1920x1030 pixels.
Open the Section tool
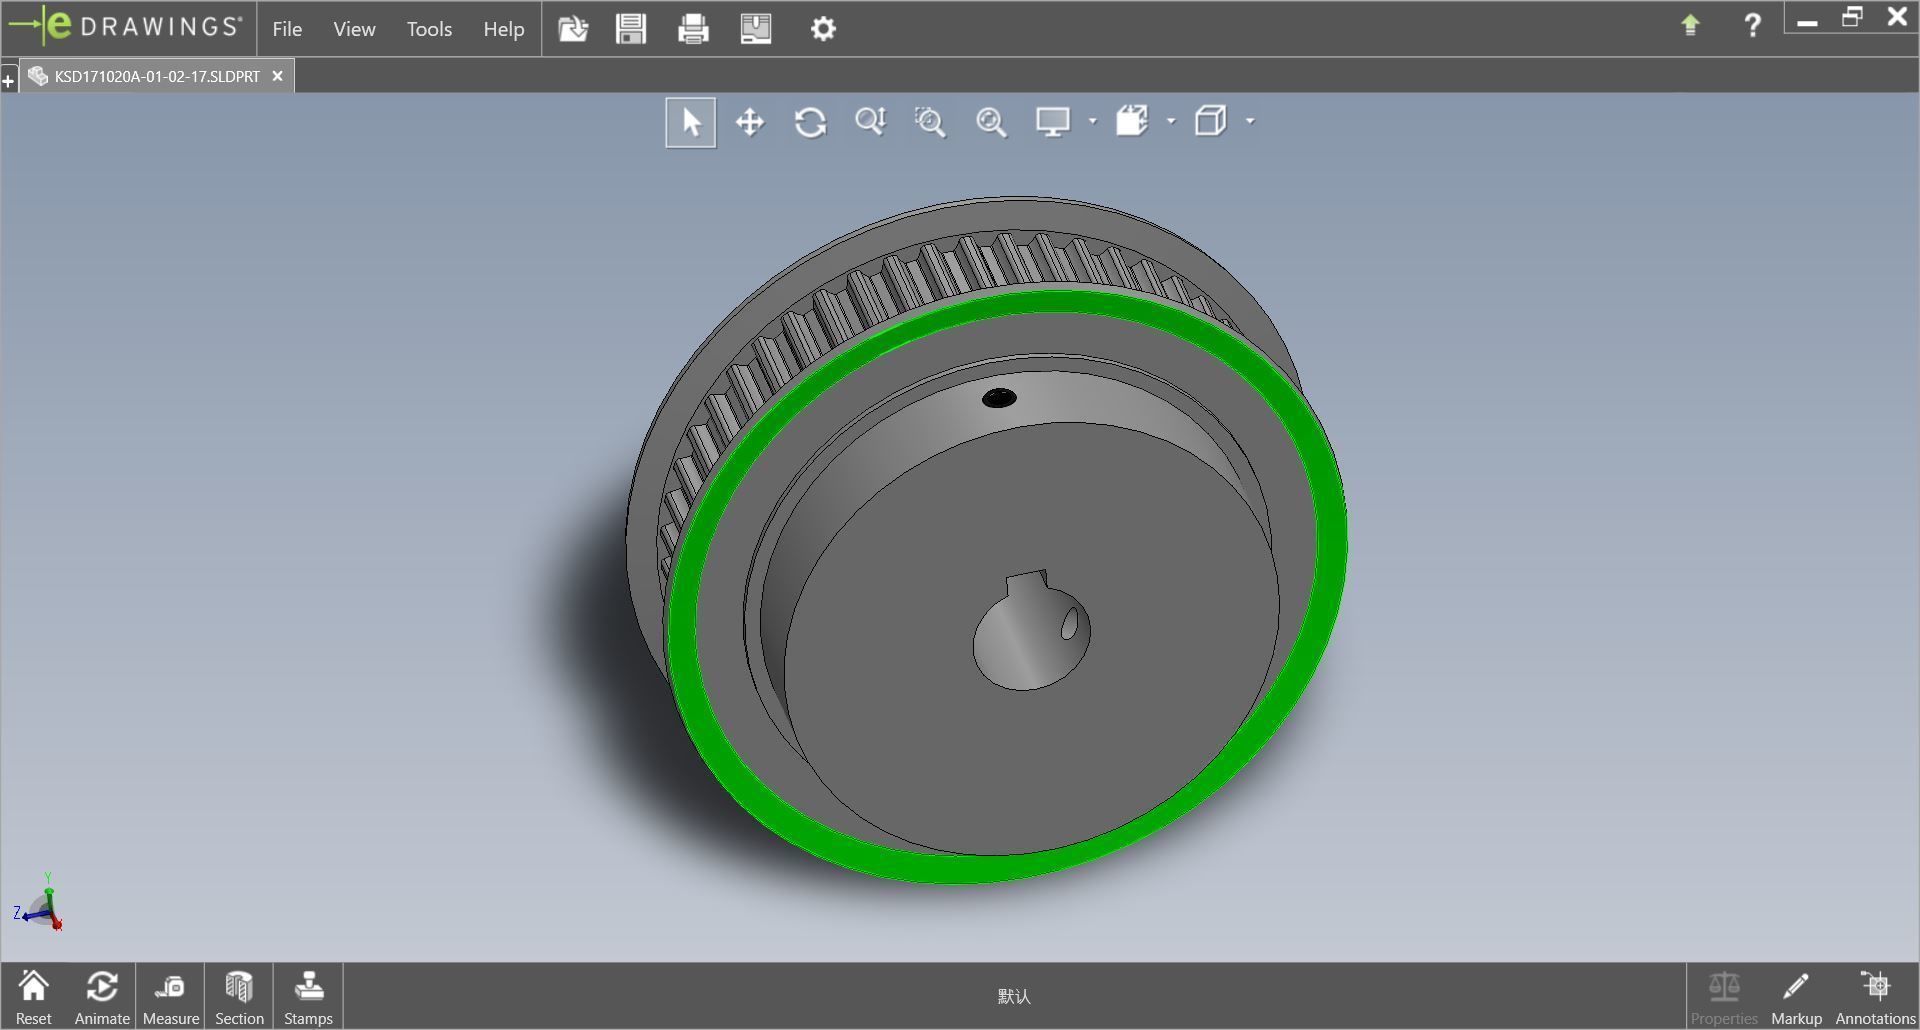(239, 997)
